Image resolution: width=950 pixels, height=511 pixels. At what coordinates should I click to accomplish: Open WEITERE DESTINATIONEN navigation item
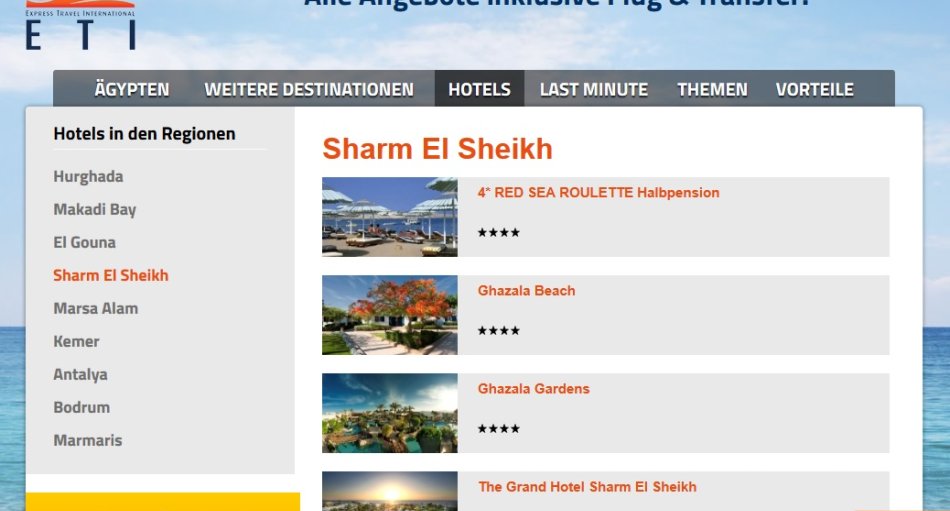point(309,89)
